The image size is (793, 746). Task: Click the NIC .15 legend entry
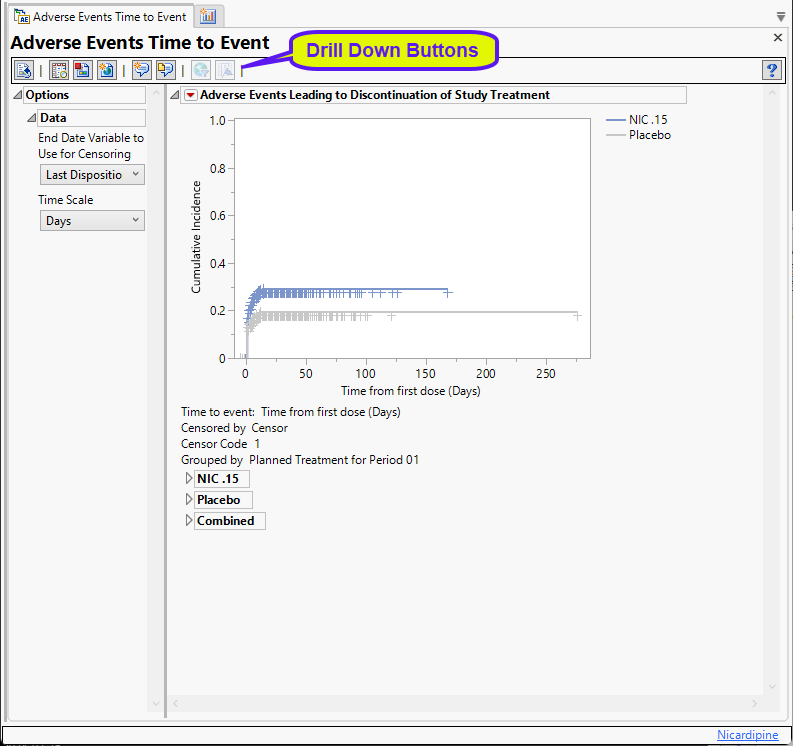[x=637, y=120]
